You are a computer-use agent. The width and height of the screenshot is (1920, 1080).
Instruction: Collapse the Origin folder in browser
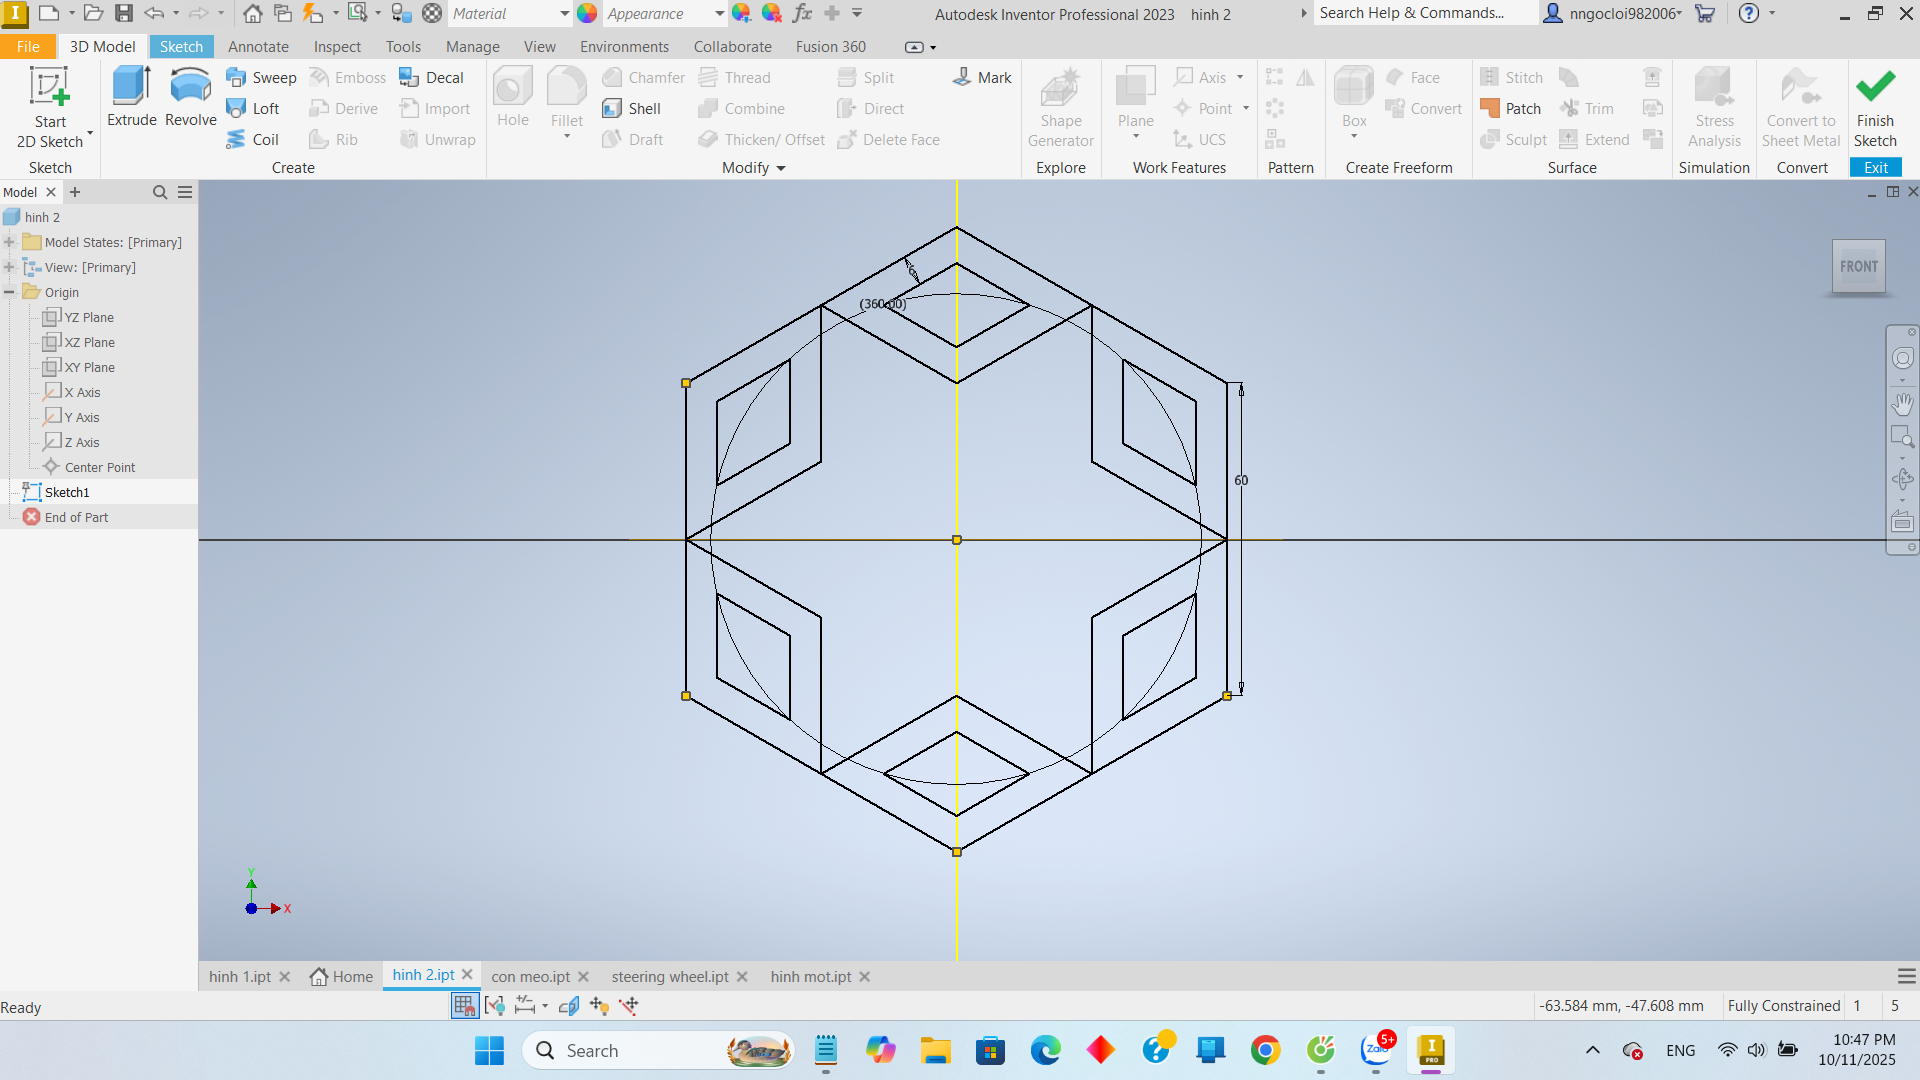pyautogui.click(x=10, y=292)
